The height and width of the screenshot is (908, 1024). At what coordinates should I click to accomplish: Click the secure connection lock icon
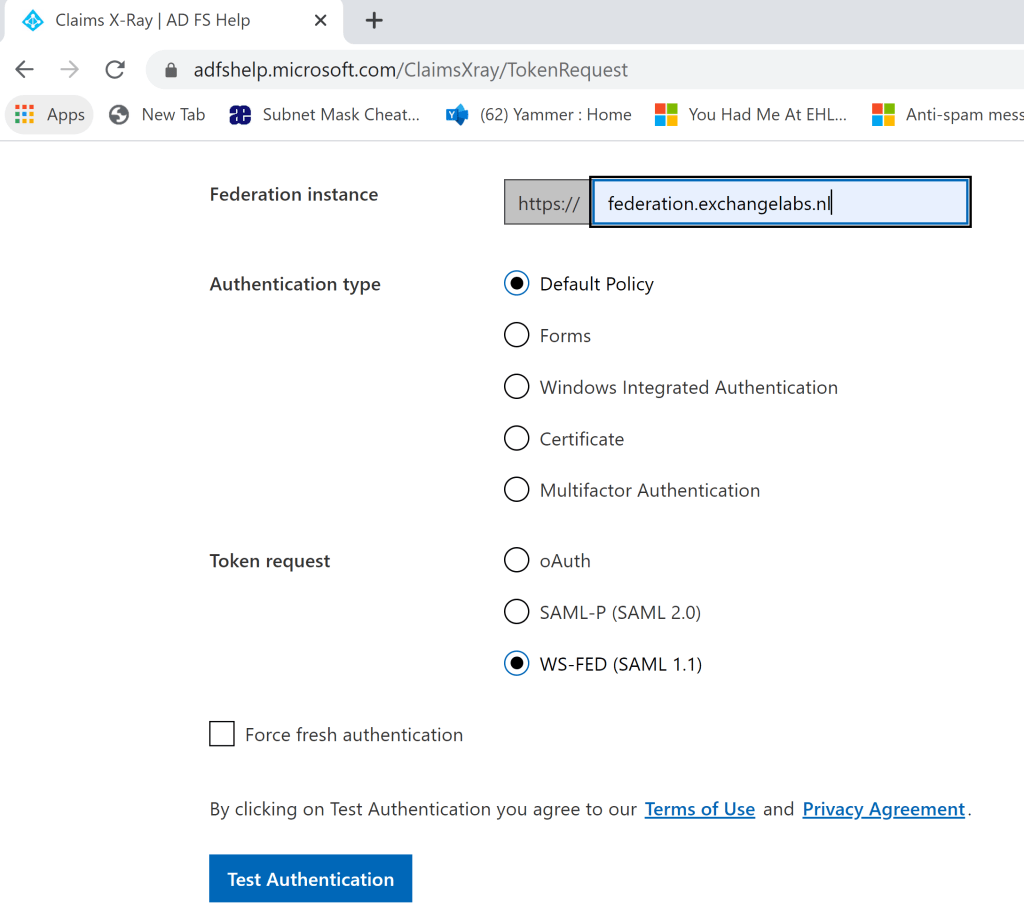172,69
